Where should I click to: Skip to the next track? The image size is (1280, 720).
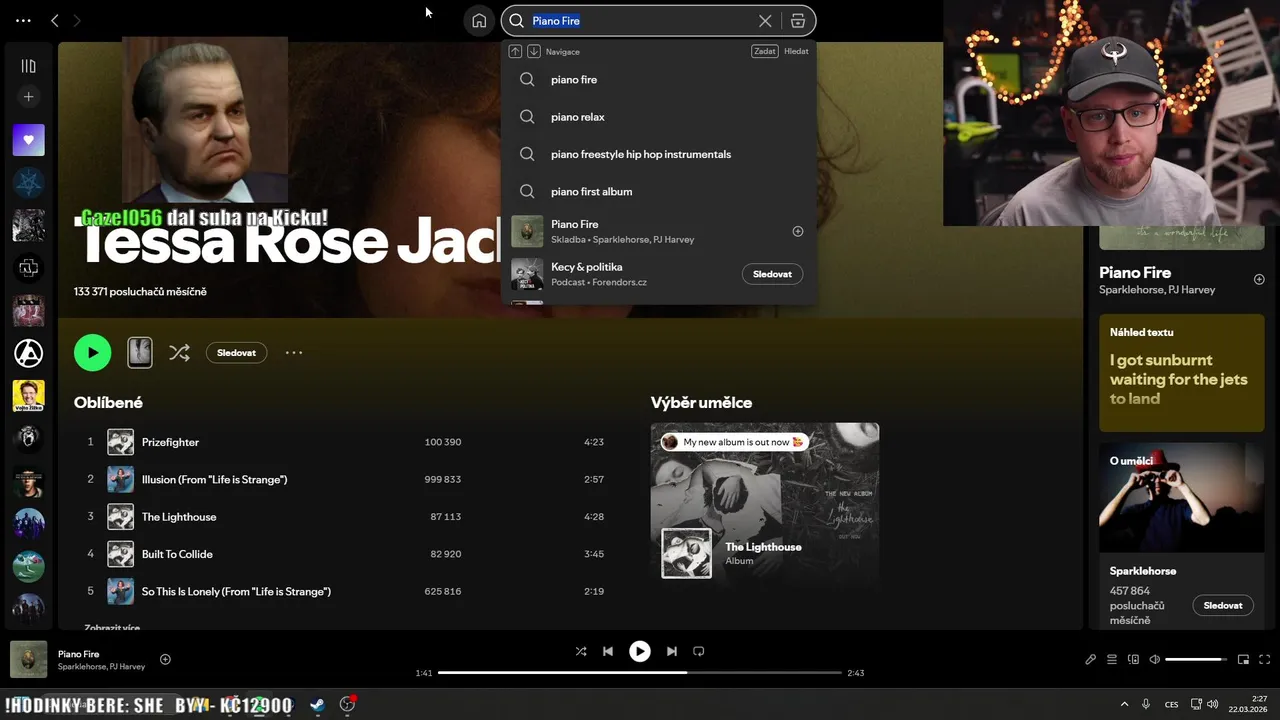tap(672, 651)
